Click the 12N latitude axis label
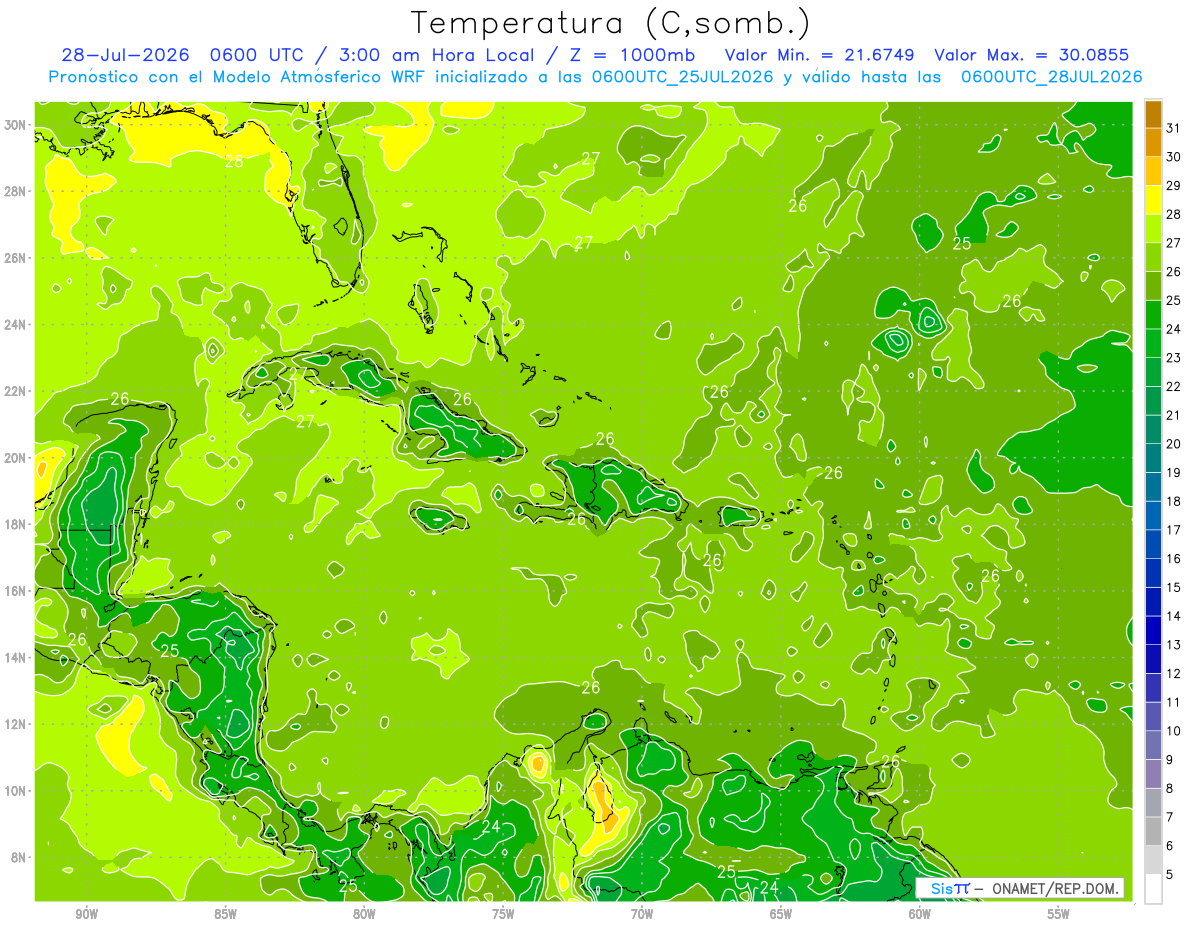 tap(17, 724)
